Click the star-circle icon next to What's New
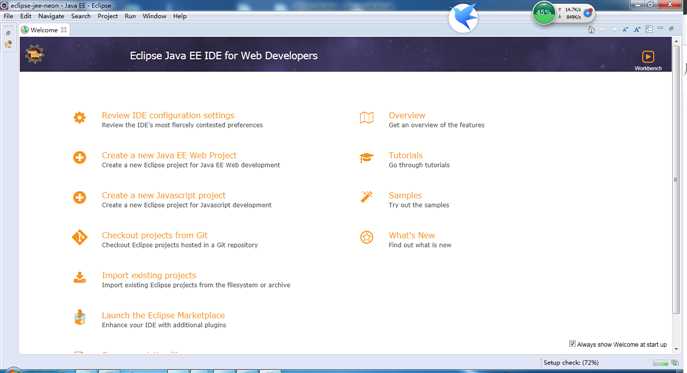687x373 pixels. click(x=367, y=237)
